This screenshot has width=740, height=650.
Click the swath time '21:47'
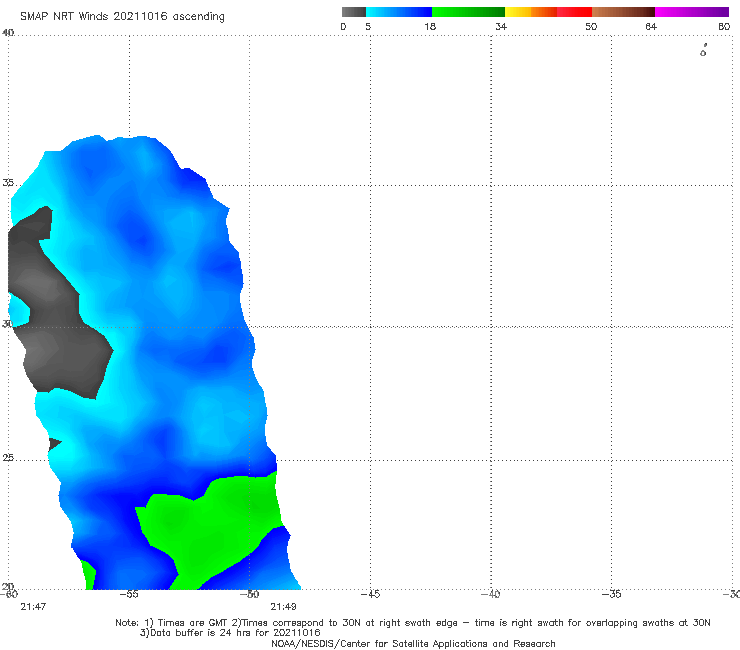pyautogui.click(x=33, y=607)
